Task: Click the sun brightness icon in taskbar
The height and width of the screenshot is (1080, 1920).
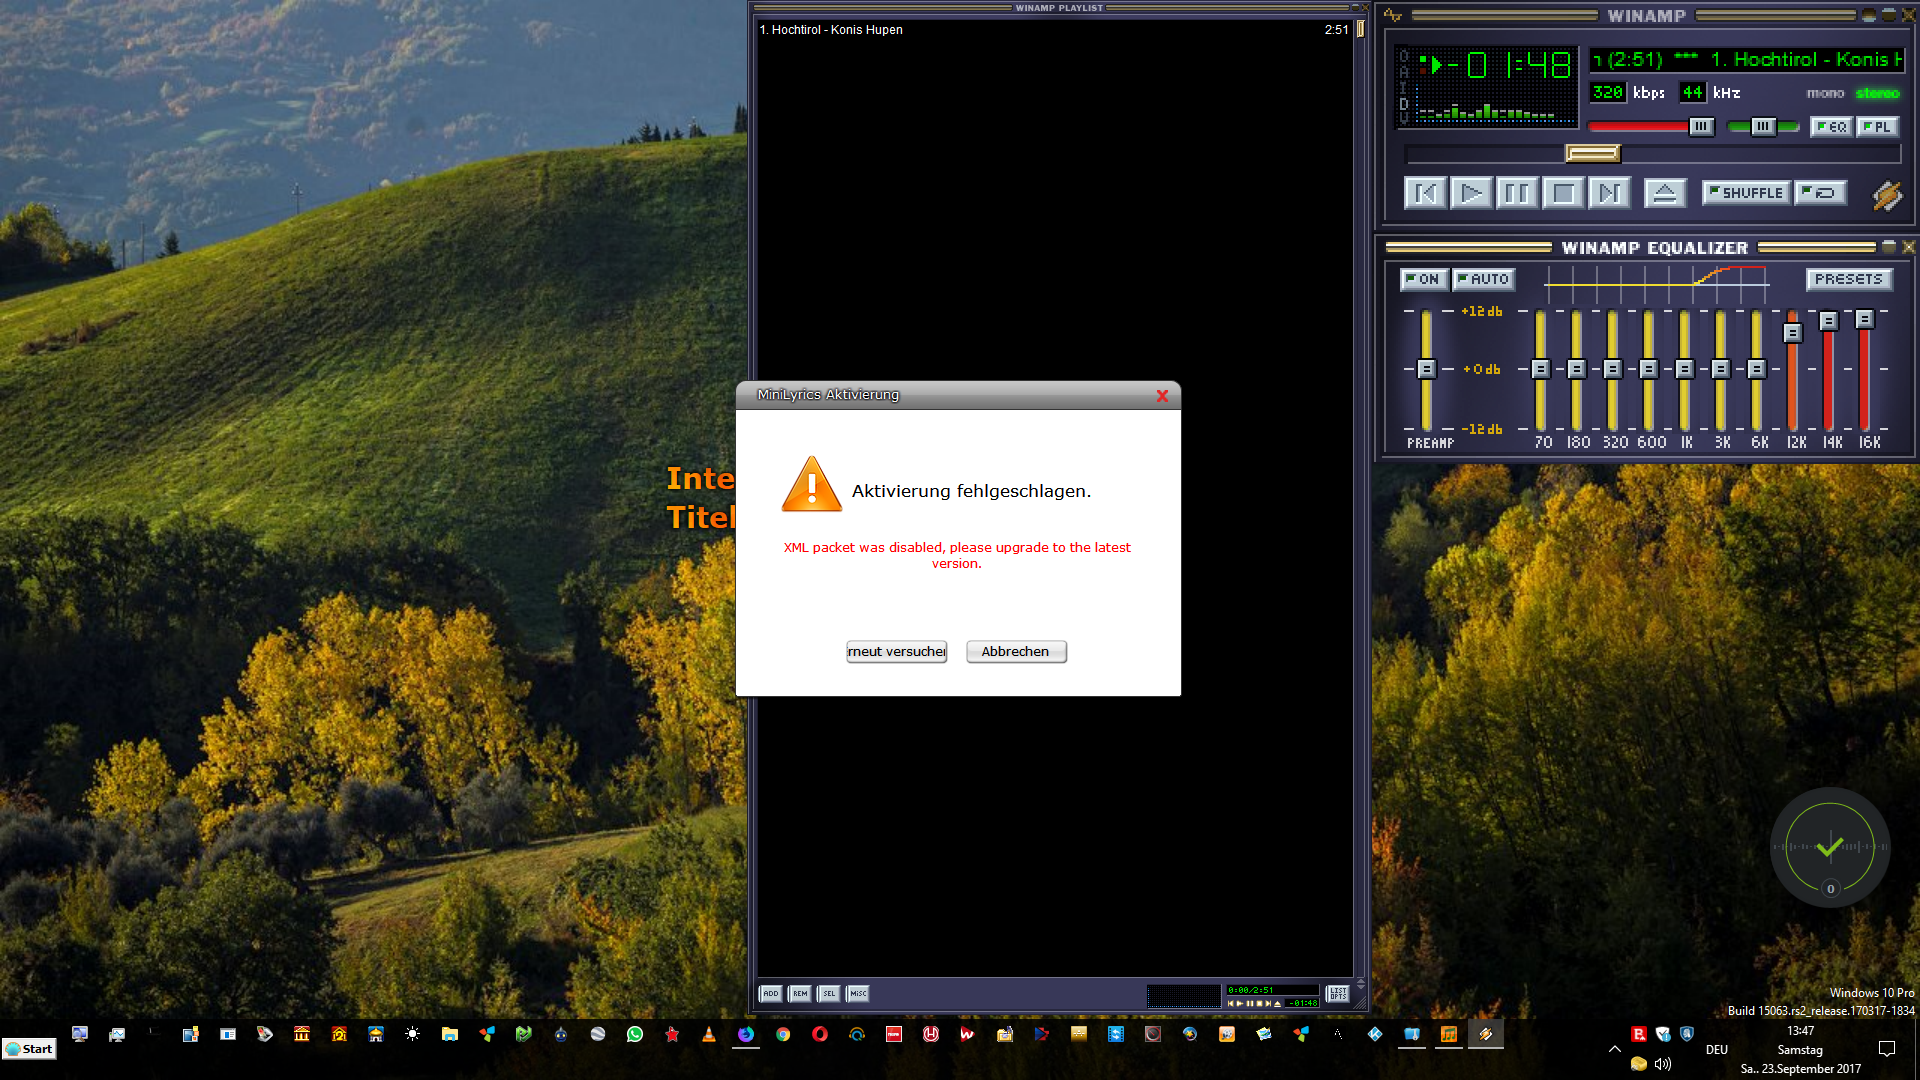Action: point(413,1034)
